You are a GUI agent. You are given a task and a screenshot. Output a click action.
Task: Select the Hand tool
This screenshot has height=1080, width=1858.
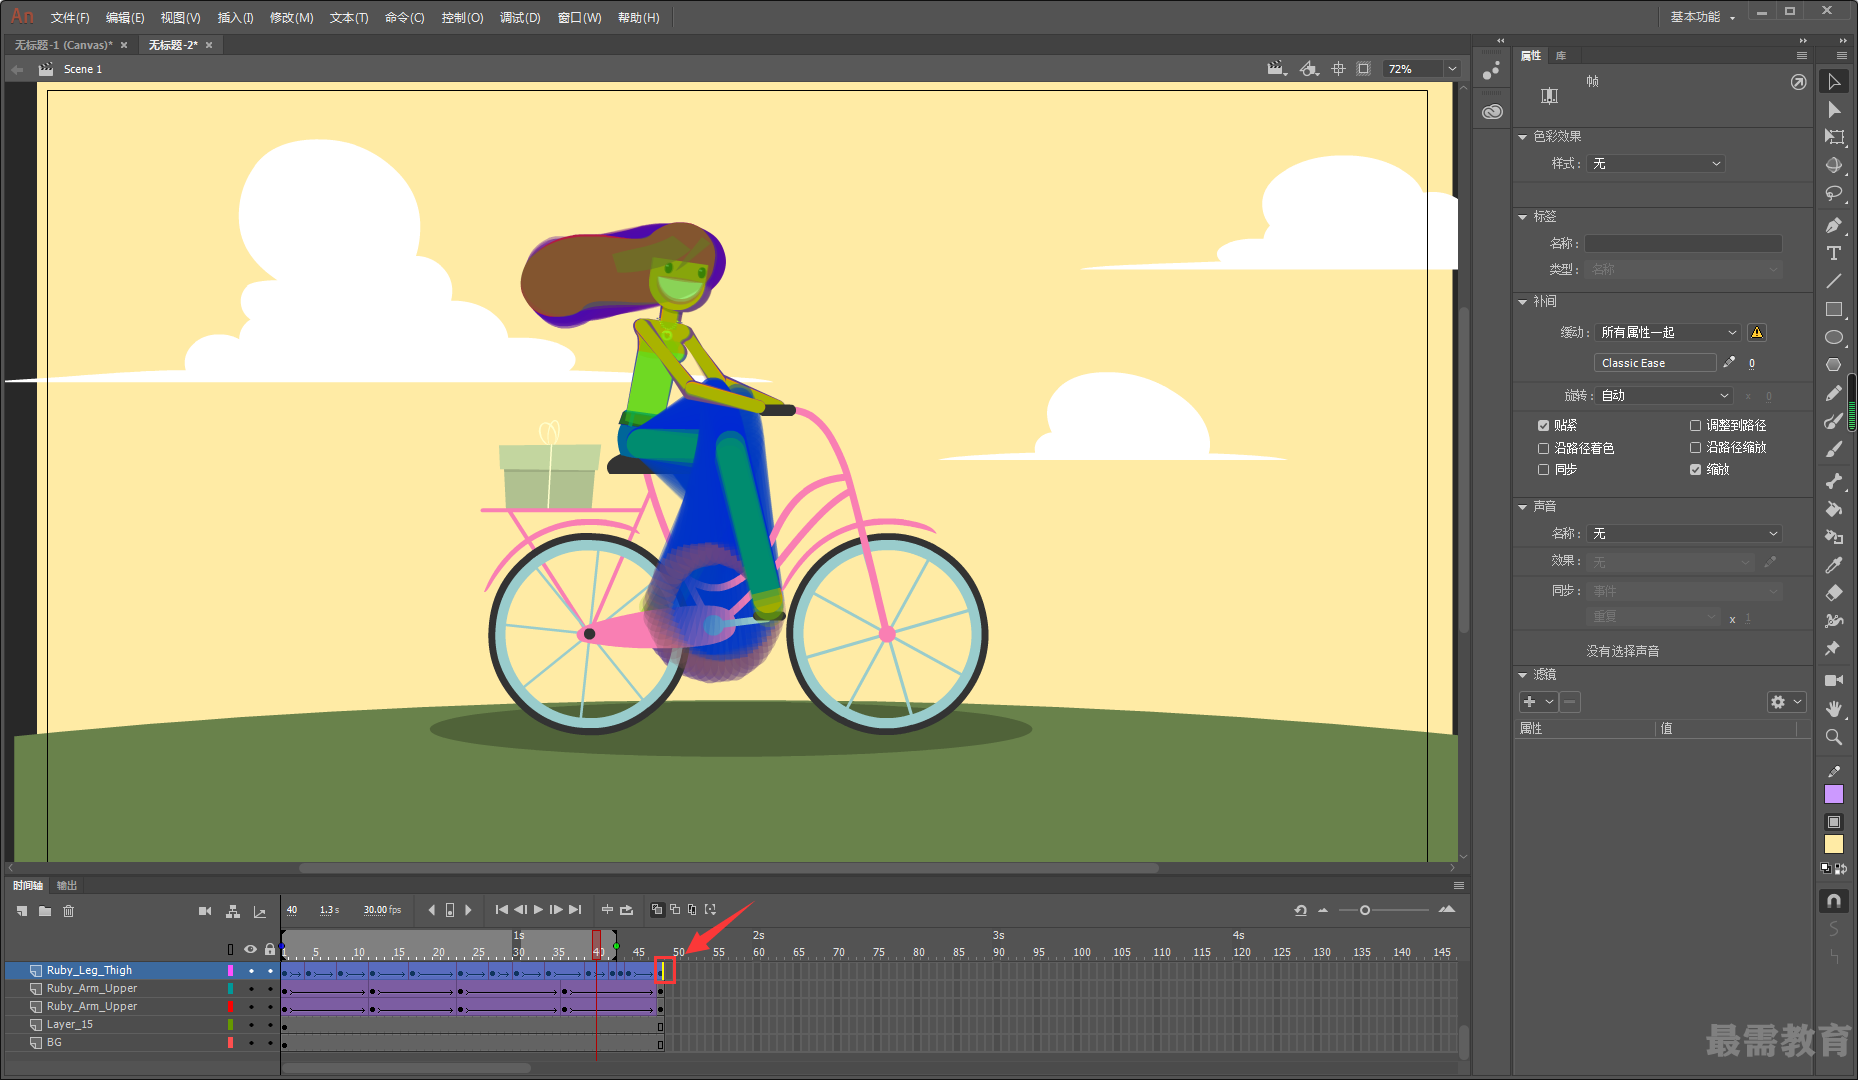(x=1834, y=709)
